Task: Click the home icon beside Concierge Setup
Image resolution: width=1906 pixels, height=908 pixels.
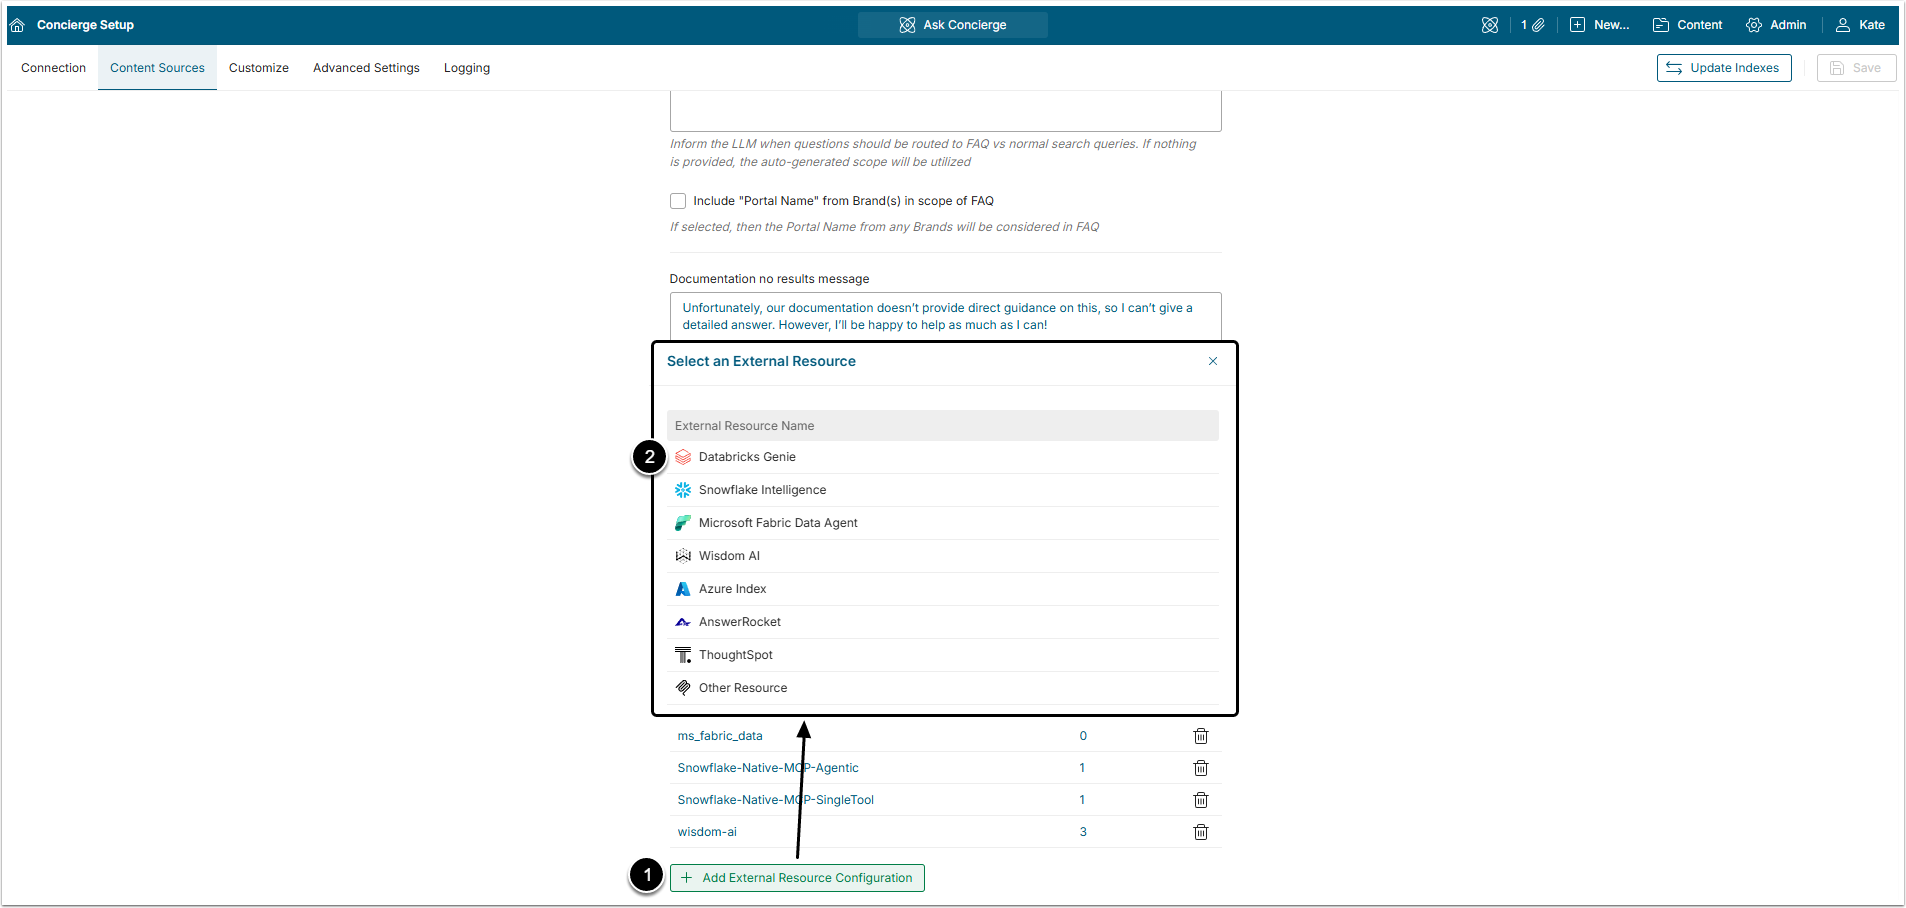Action: [x=17, y=25]
